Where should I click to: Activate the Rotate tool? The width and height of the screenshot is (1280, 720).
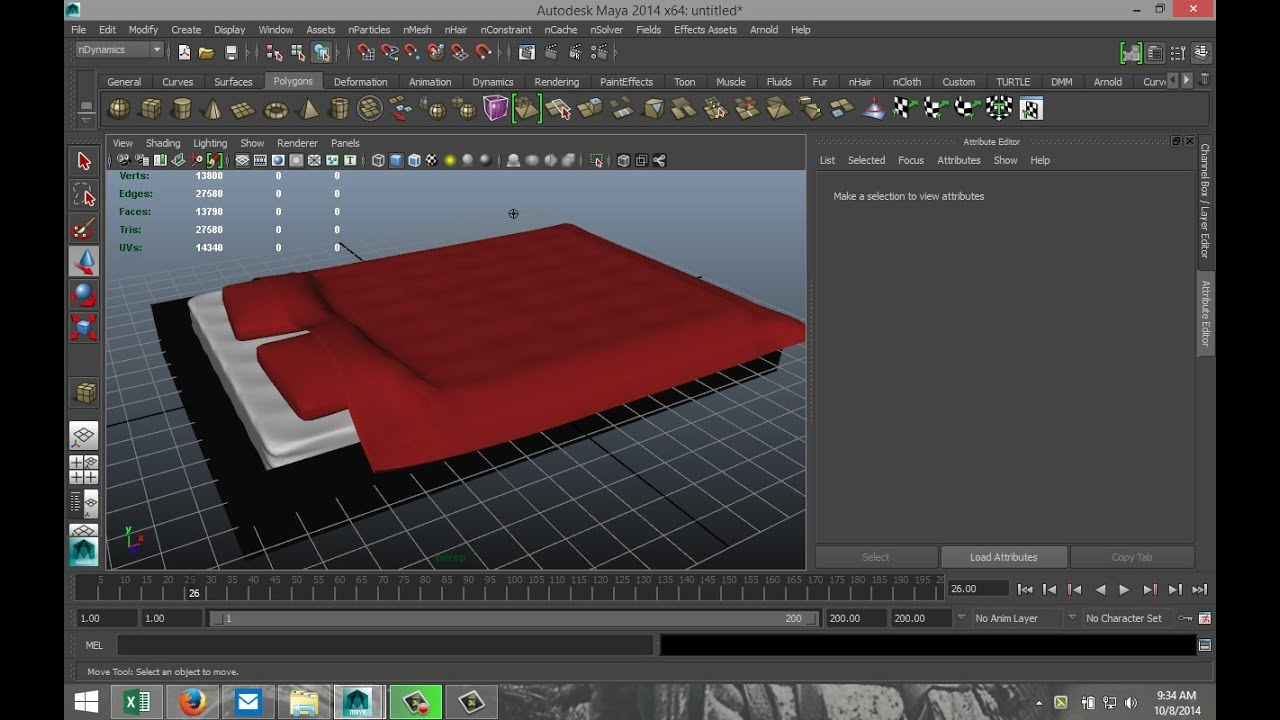click(84, 295)
